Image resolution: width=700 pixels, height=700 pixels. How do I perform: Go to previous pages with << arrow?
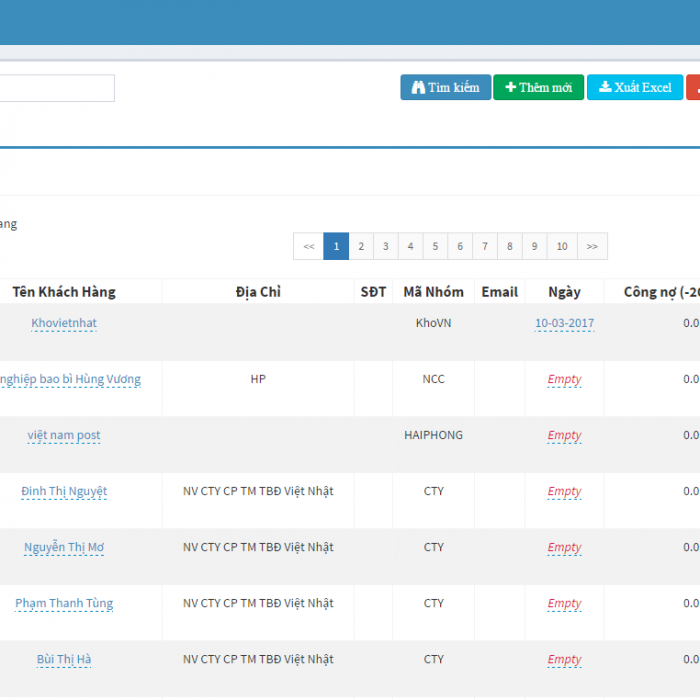308,246
